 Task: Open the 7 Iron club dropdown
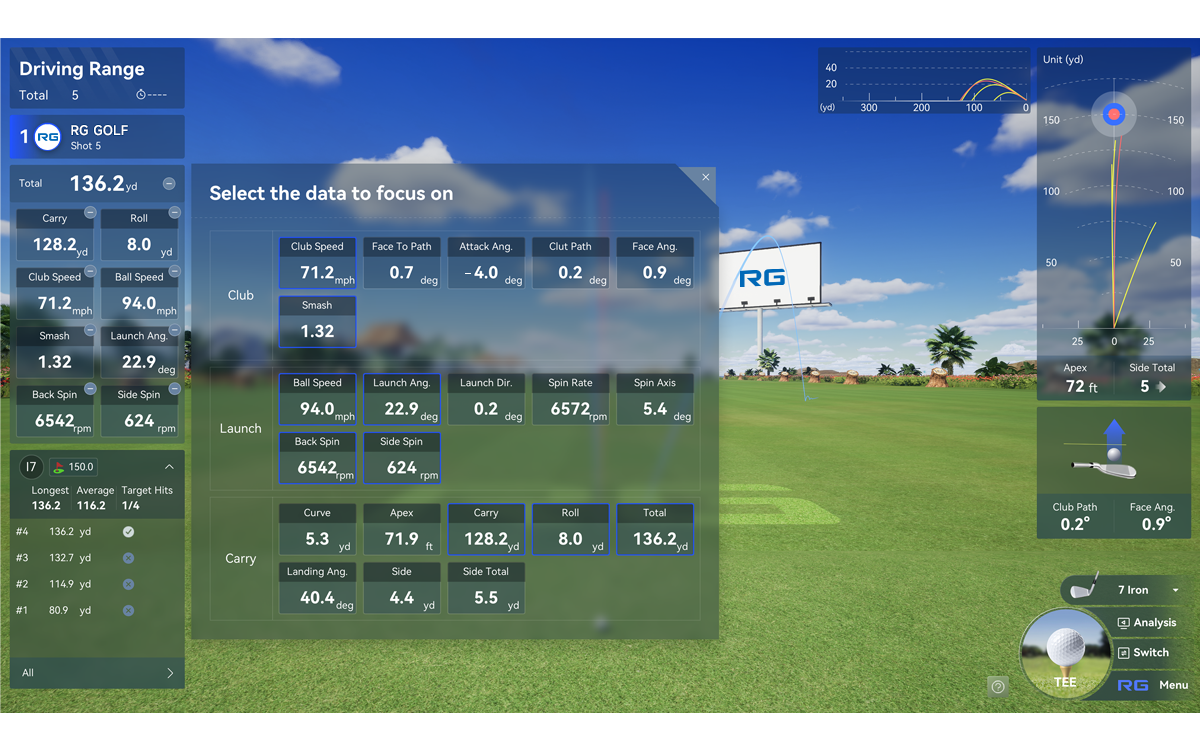tap(1175, 590)
